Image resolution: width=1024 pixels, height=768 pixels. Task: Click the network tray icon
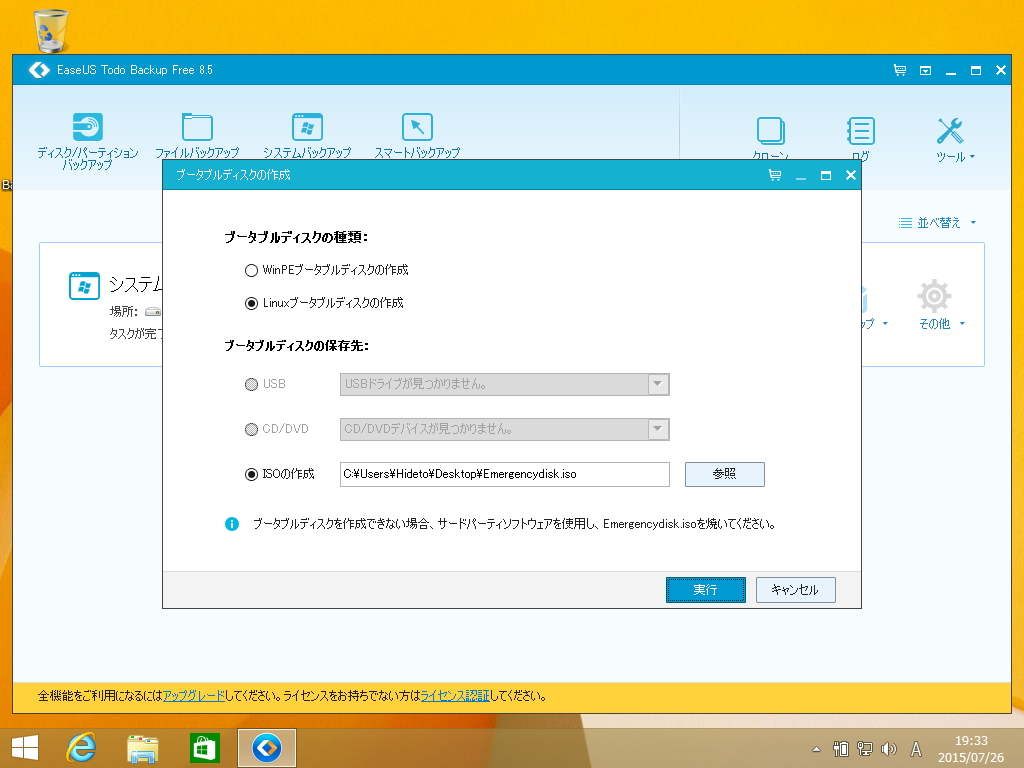click(x=865, y=749)
